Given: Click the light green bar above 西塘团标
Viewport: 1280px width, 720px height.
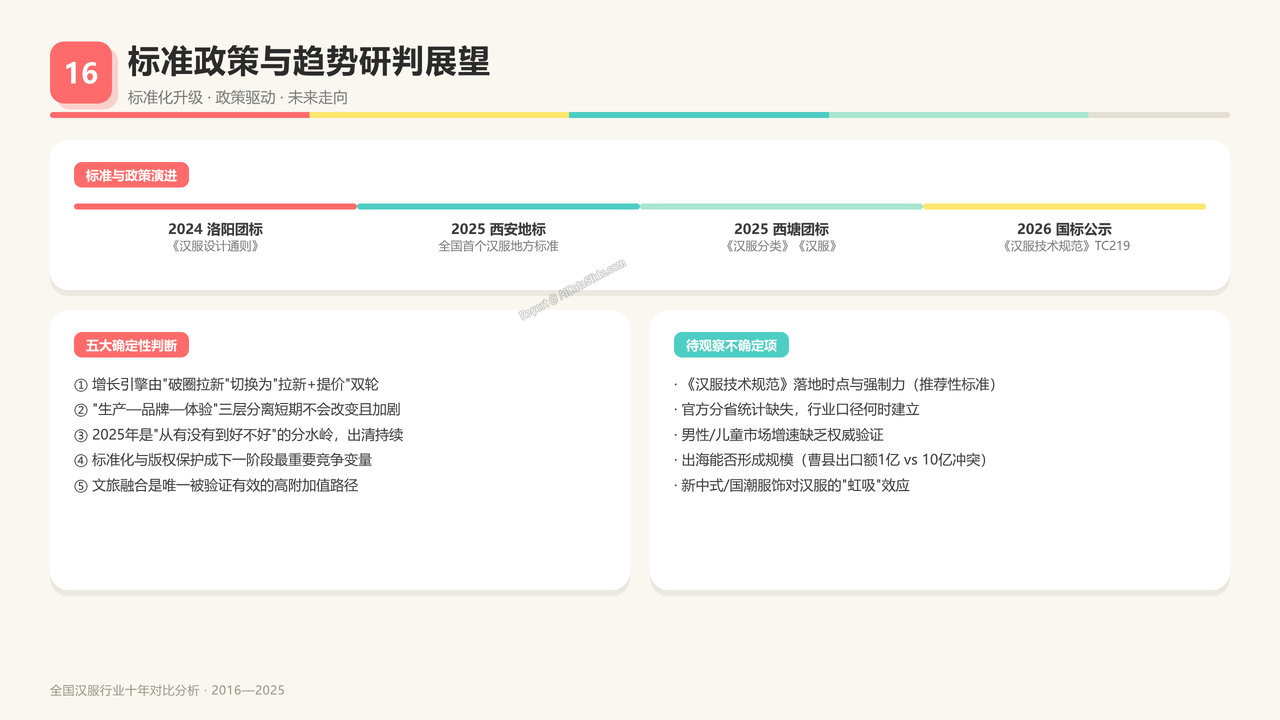Looking at the screenshot, I should [781, 207].
